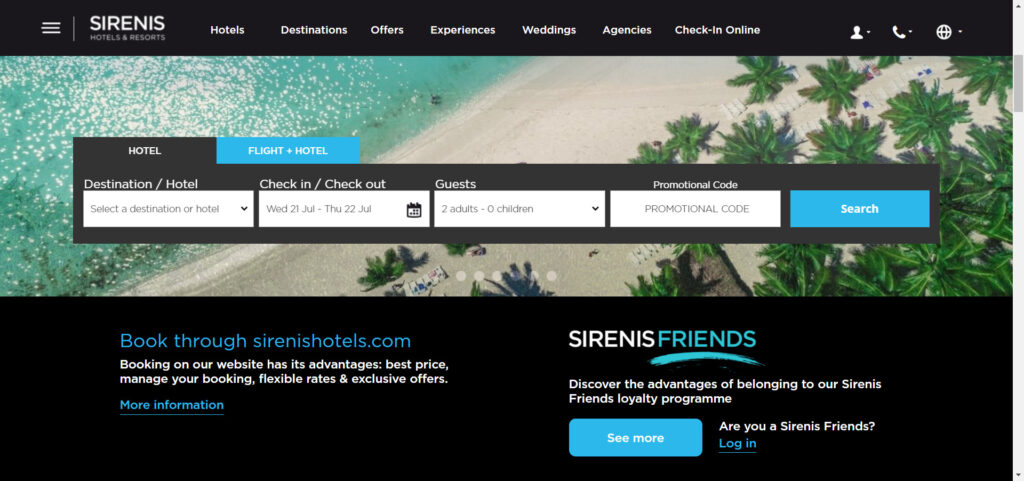The height and width of the screenshot is (481, 1024).
Task: Select the second carousel slide dot
Action: tap(479, 276)
